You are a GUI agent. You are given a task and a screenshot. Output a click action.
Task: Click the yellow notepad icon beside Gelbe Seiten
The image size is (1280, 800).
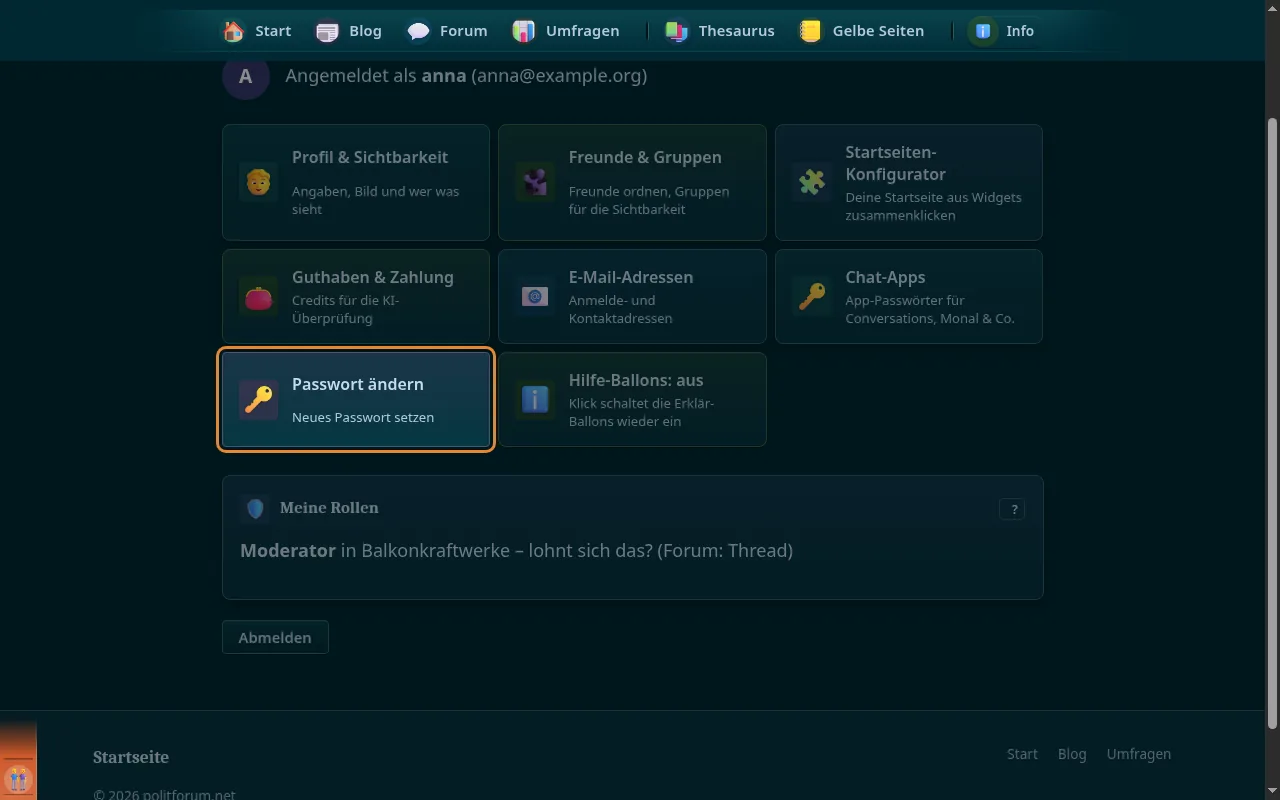(810, 31)
